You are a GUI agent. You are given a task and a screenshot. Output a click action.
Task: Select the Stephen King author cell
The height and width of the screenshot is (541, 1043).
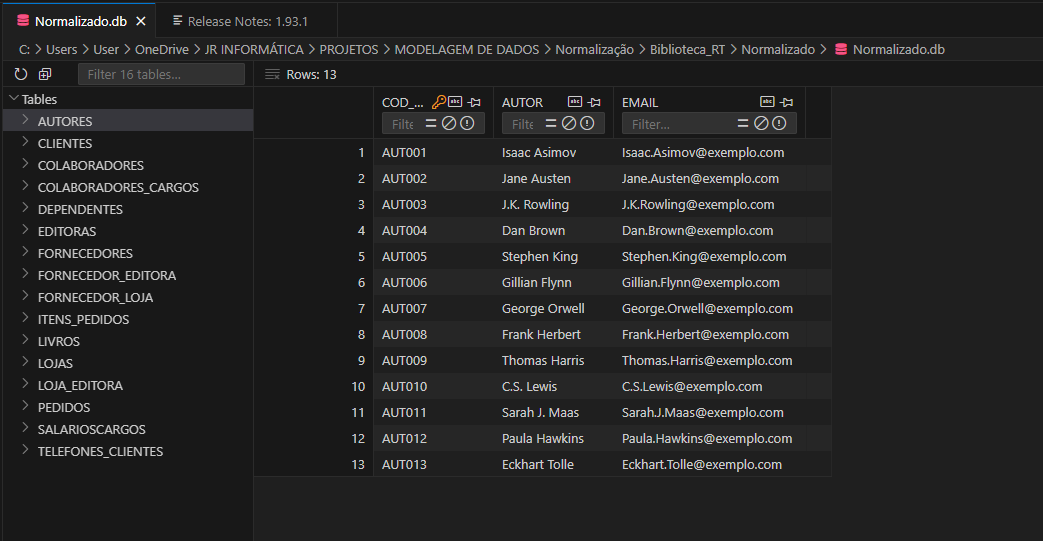pyautogui.click(x=540, y=256)
